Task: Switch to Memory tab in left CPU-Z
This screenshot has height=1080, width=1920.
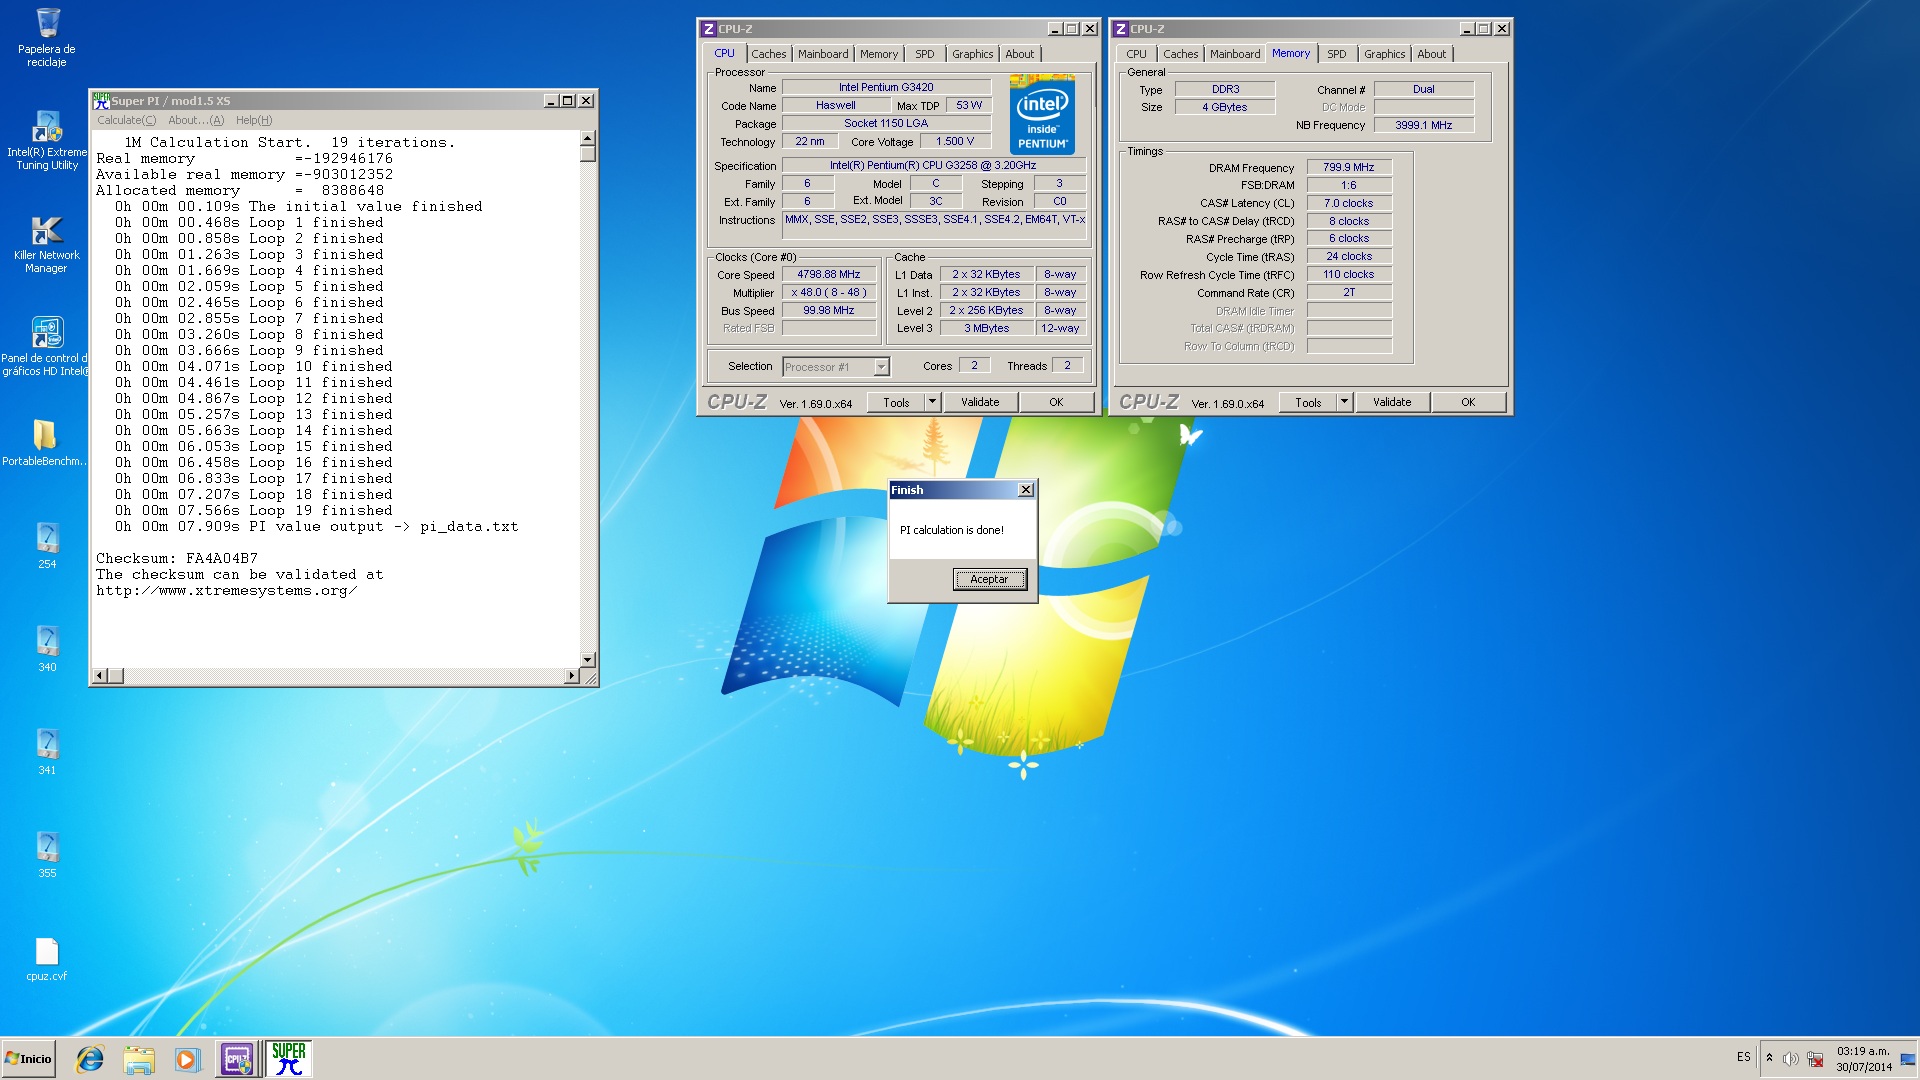Action: tap(879, 54)
